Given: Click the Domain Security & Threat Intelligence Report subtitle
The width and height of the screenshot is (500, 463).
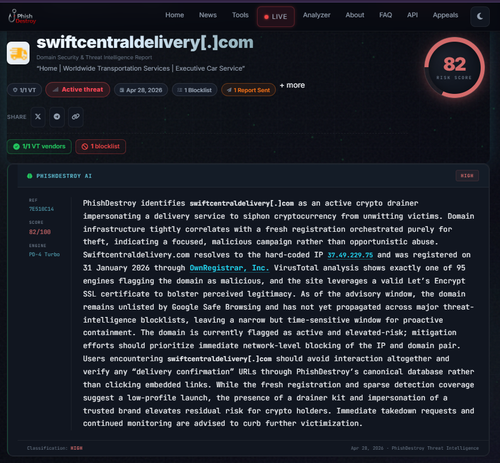Looking at the screenshot, I should [x=94, y=57].
